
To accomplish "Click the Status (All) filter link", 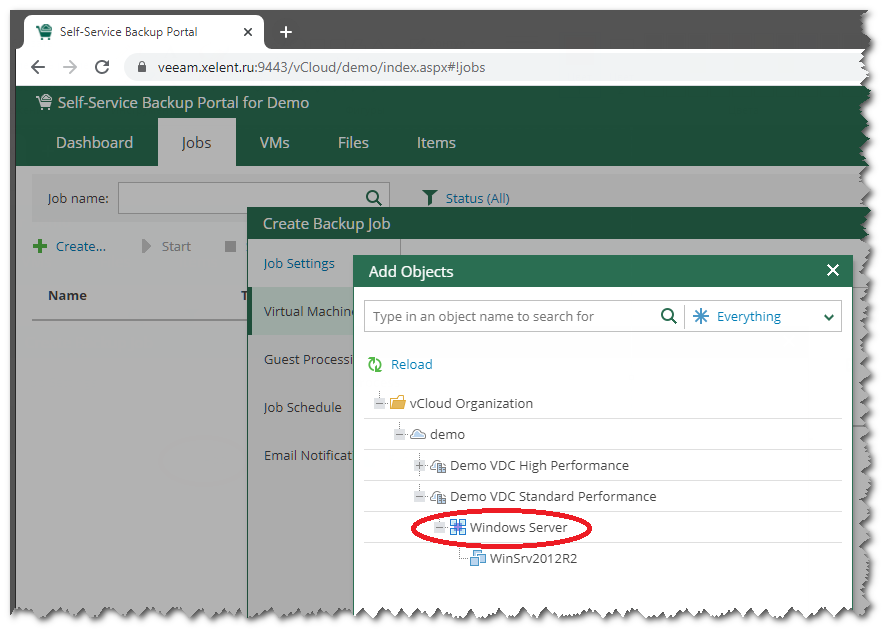I will pos(477,198).
